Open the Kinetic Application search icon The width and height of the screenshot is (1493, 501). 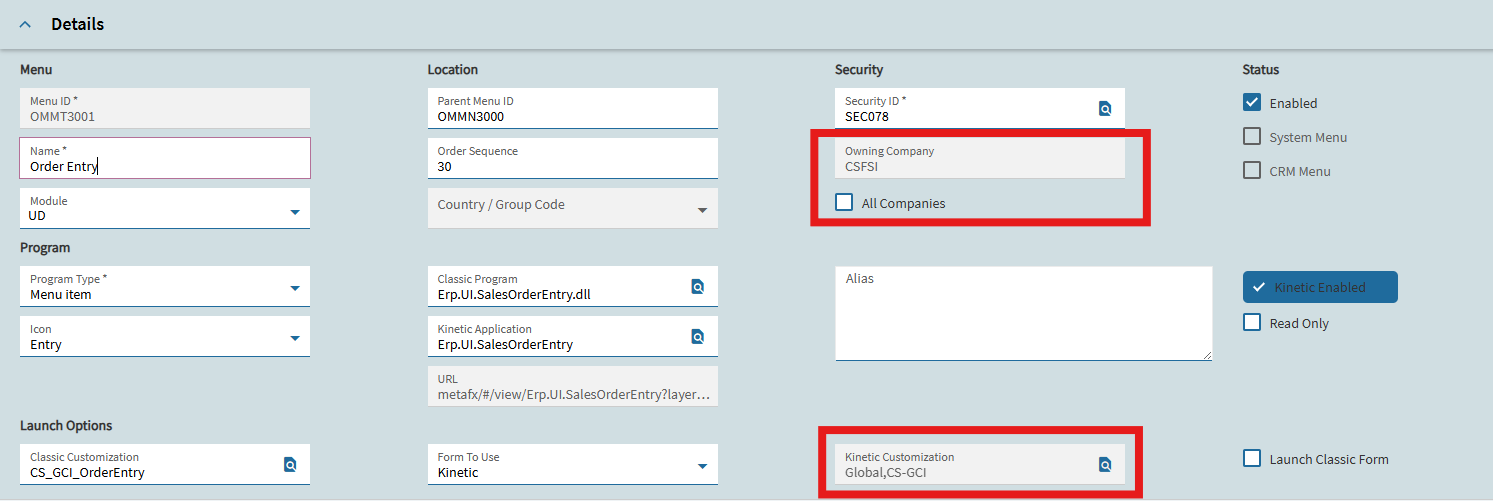pos(698,336)
